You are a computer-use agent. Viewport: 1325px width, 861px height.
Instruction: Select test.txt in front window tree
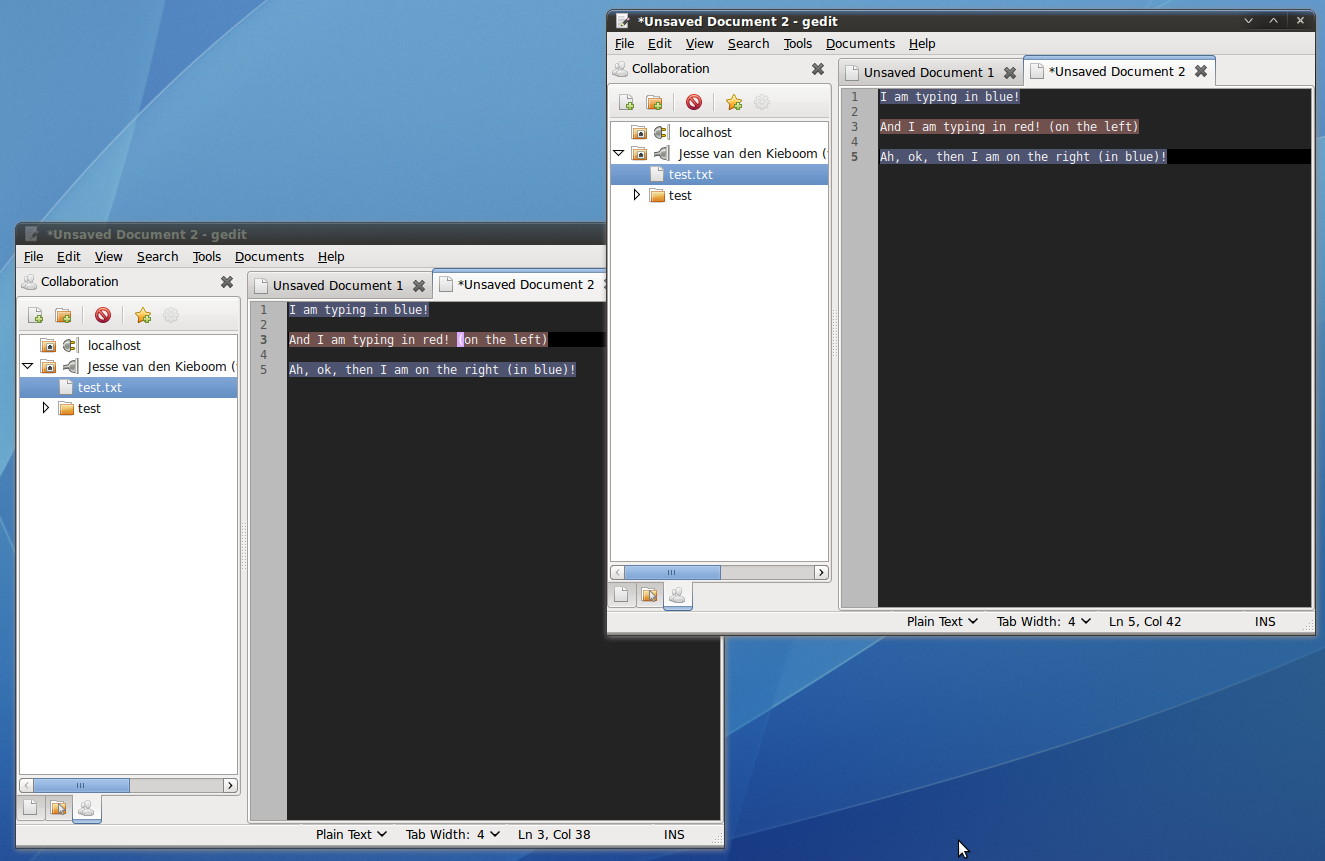pyautogui.click(x=720, y=174)
